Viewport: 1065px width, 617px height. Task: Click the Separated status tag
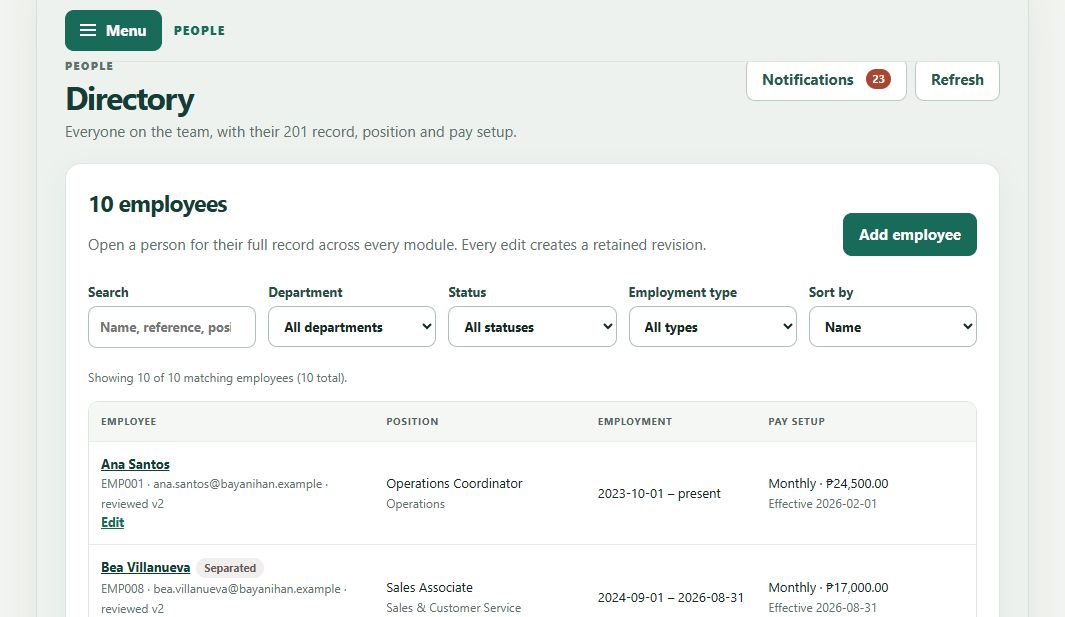pos(230,568)
